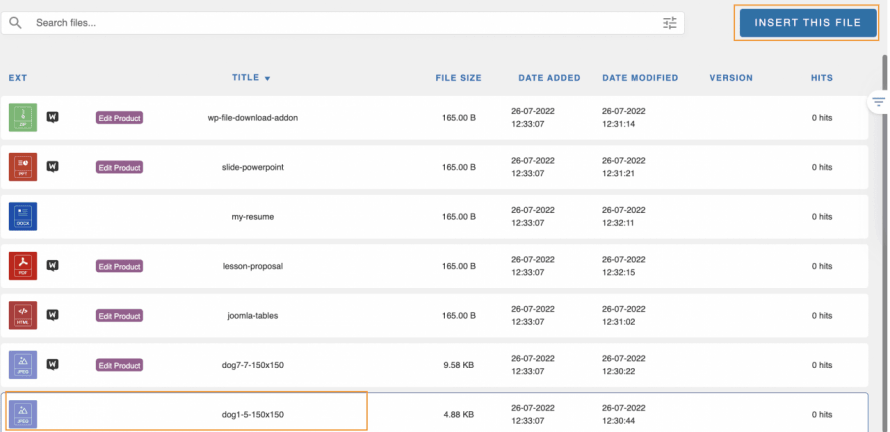Click the PPT file icon for slide-powerpoint

click(23, 166)
